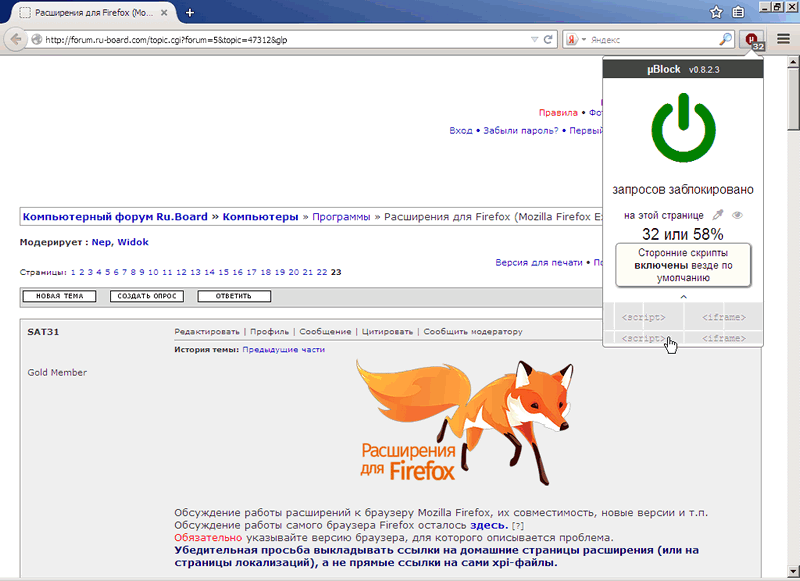Click the upper <iframe> cell in uBlock

point(723,317)
